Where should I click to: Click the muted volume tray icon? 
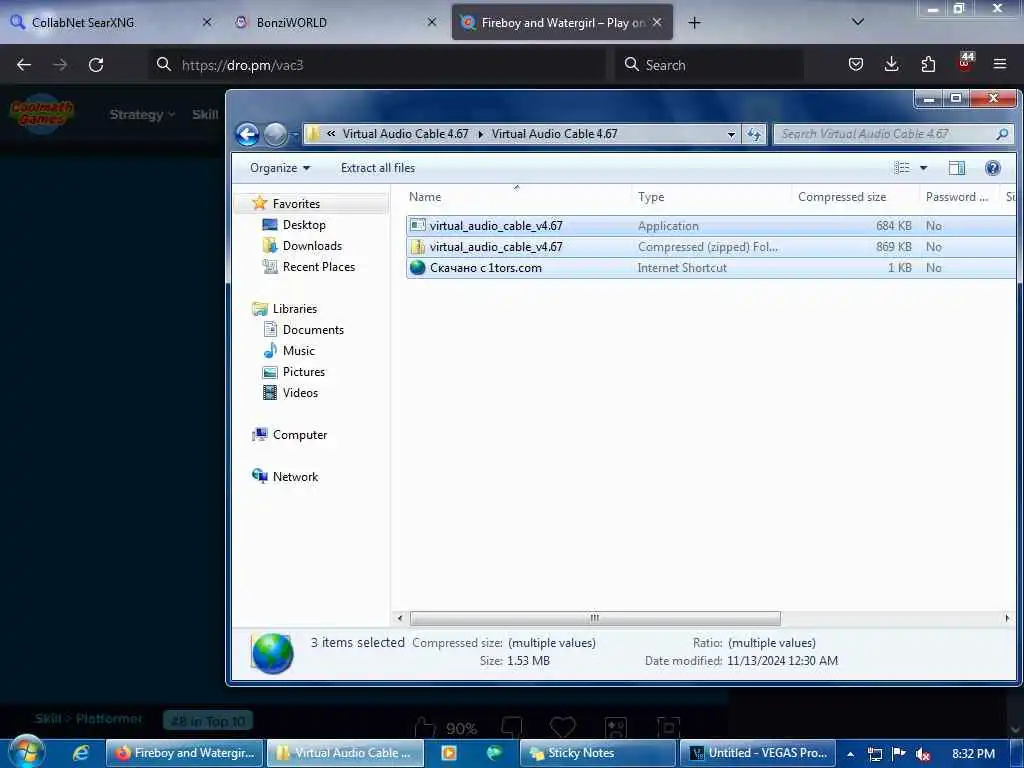(923, 754)
